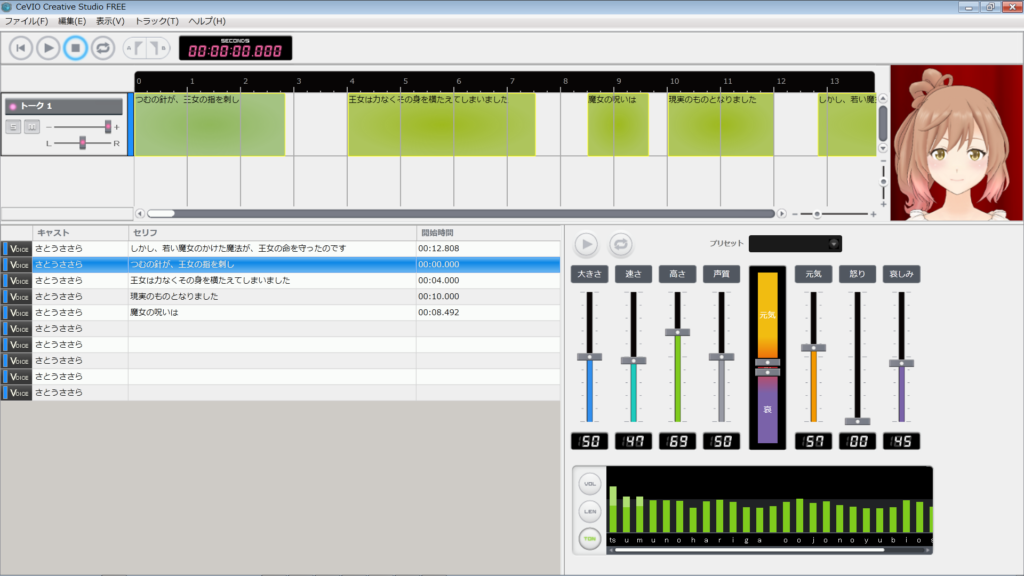
Task: Toggle repeat in the voice parameter panel
Action: (x=620, y=244)
